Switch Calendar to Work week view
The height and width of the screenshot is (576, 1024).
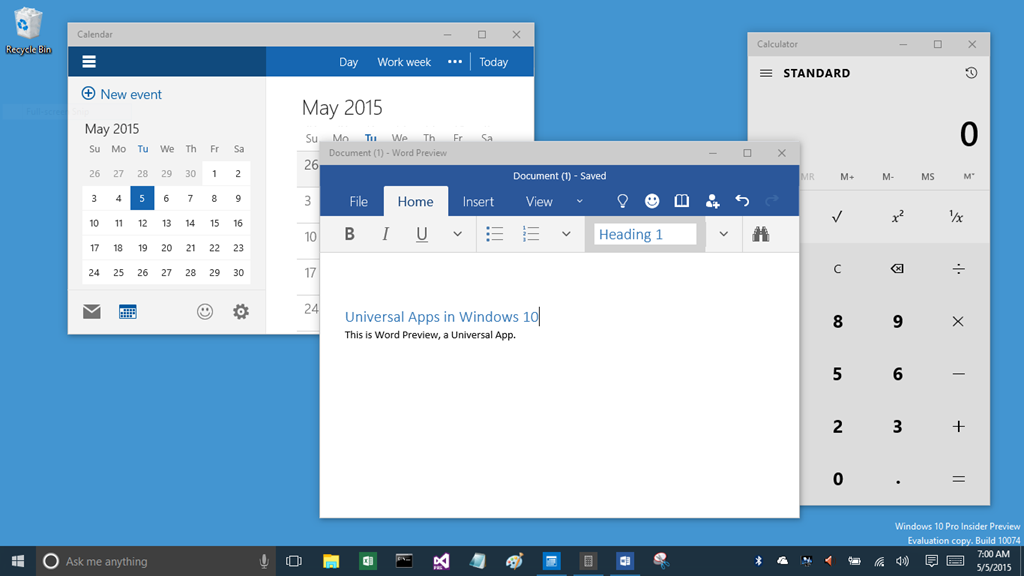coord(404,62)
